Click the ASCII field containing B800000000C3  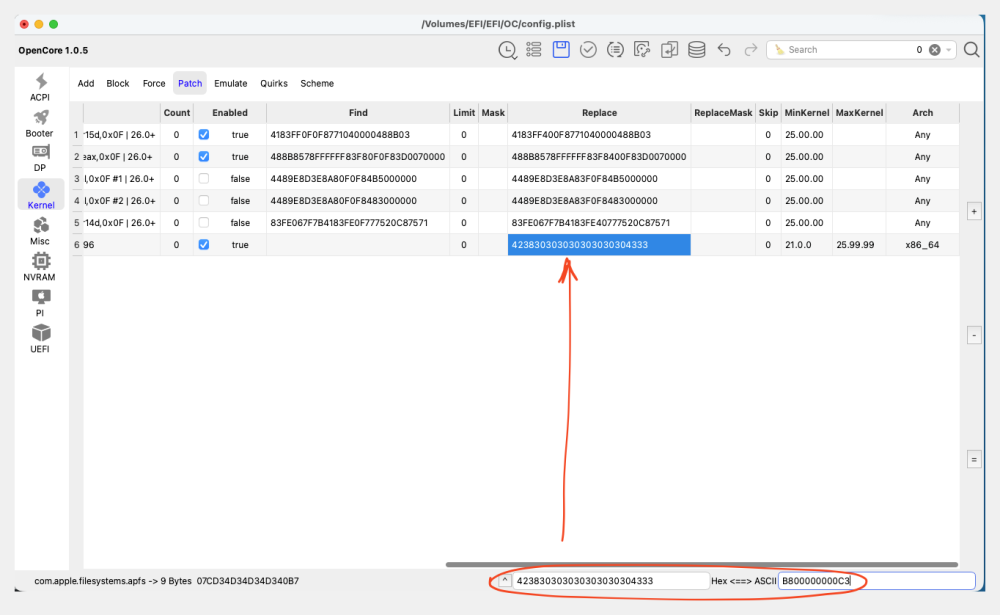tap(876, 581)
